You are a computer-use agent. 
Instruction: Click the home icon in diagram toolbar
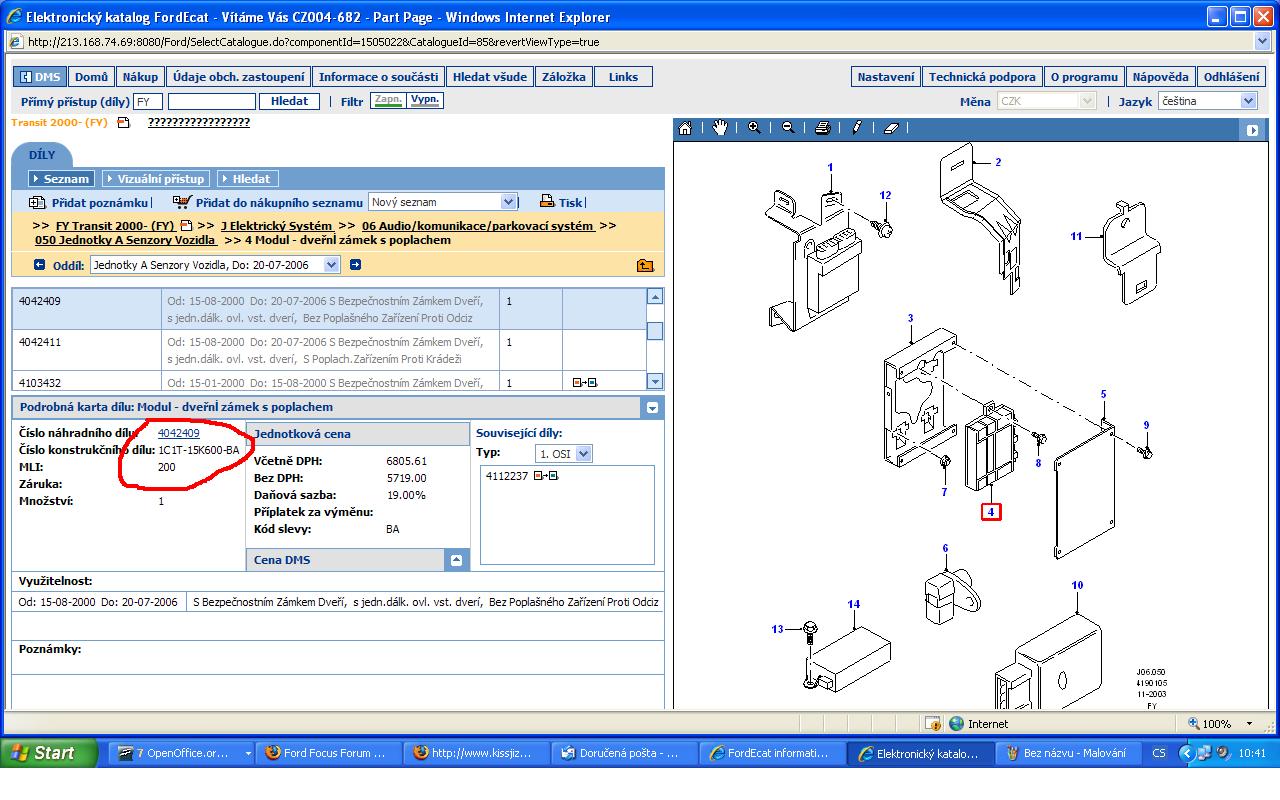[x=685, y=128]
